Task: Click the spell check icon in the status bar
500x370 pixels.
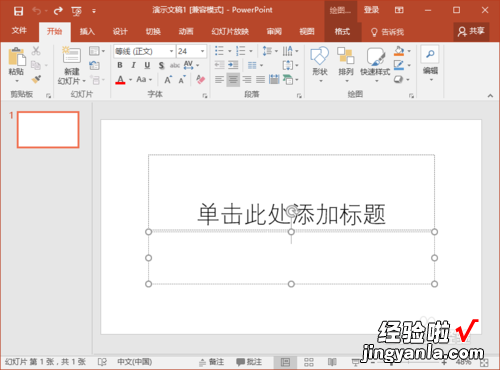Action: click(102, 362)
